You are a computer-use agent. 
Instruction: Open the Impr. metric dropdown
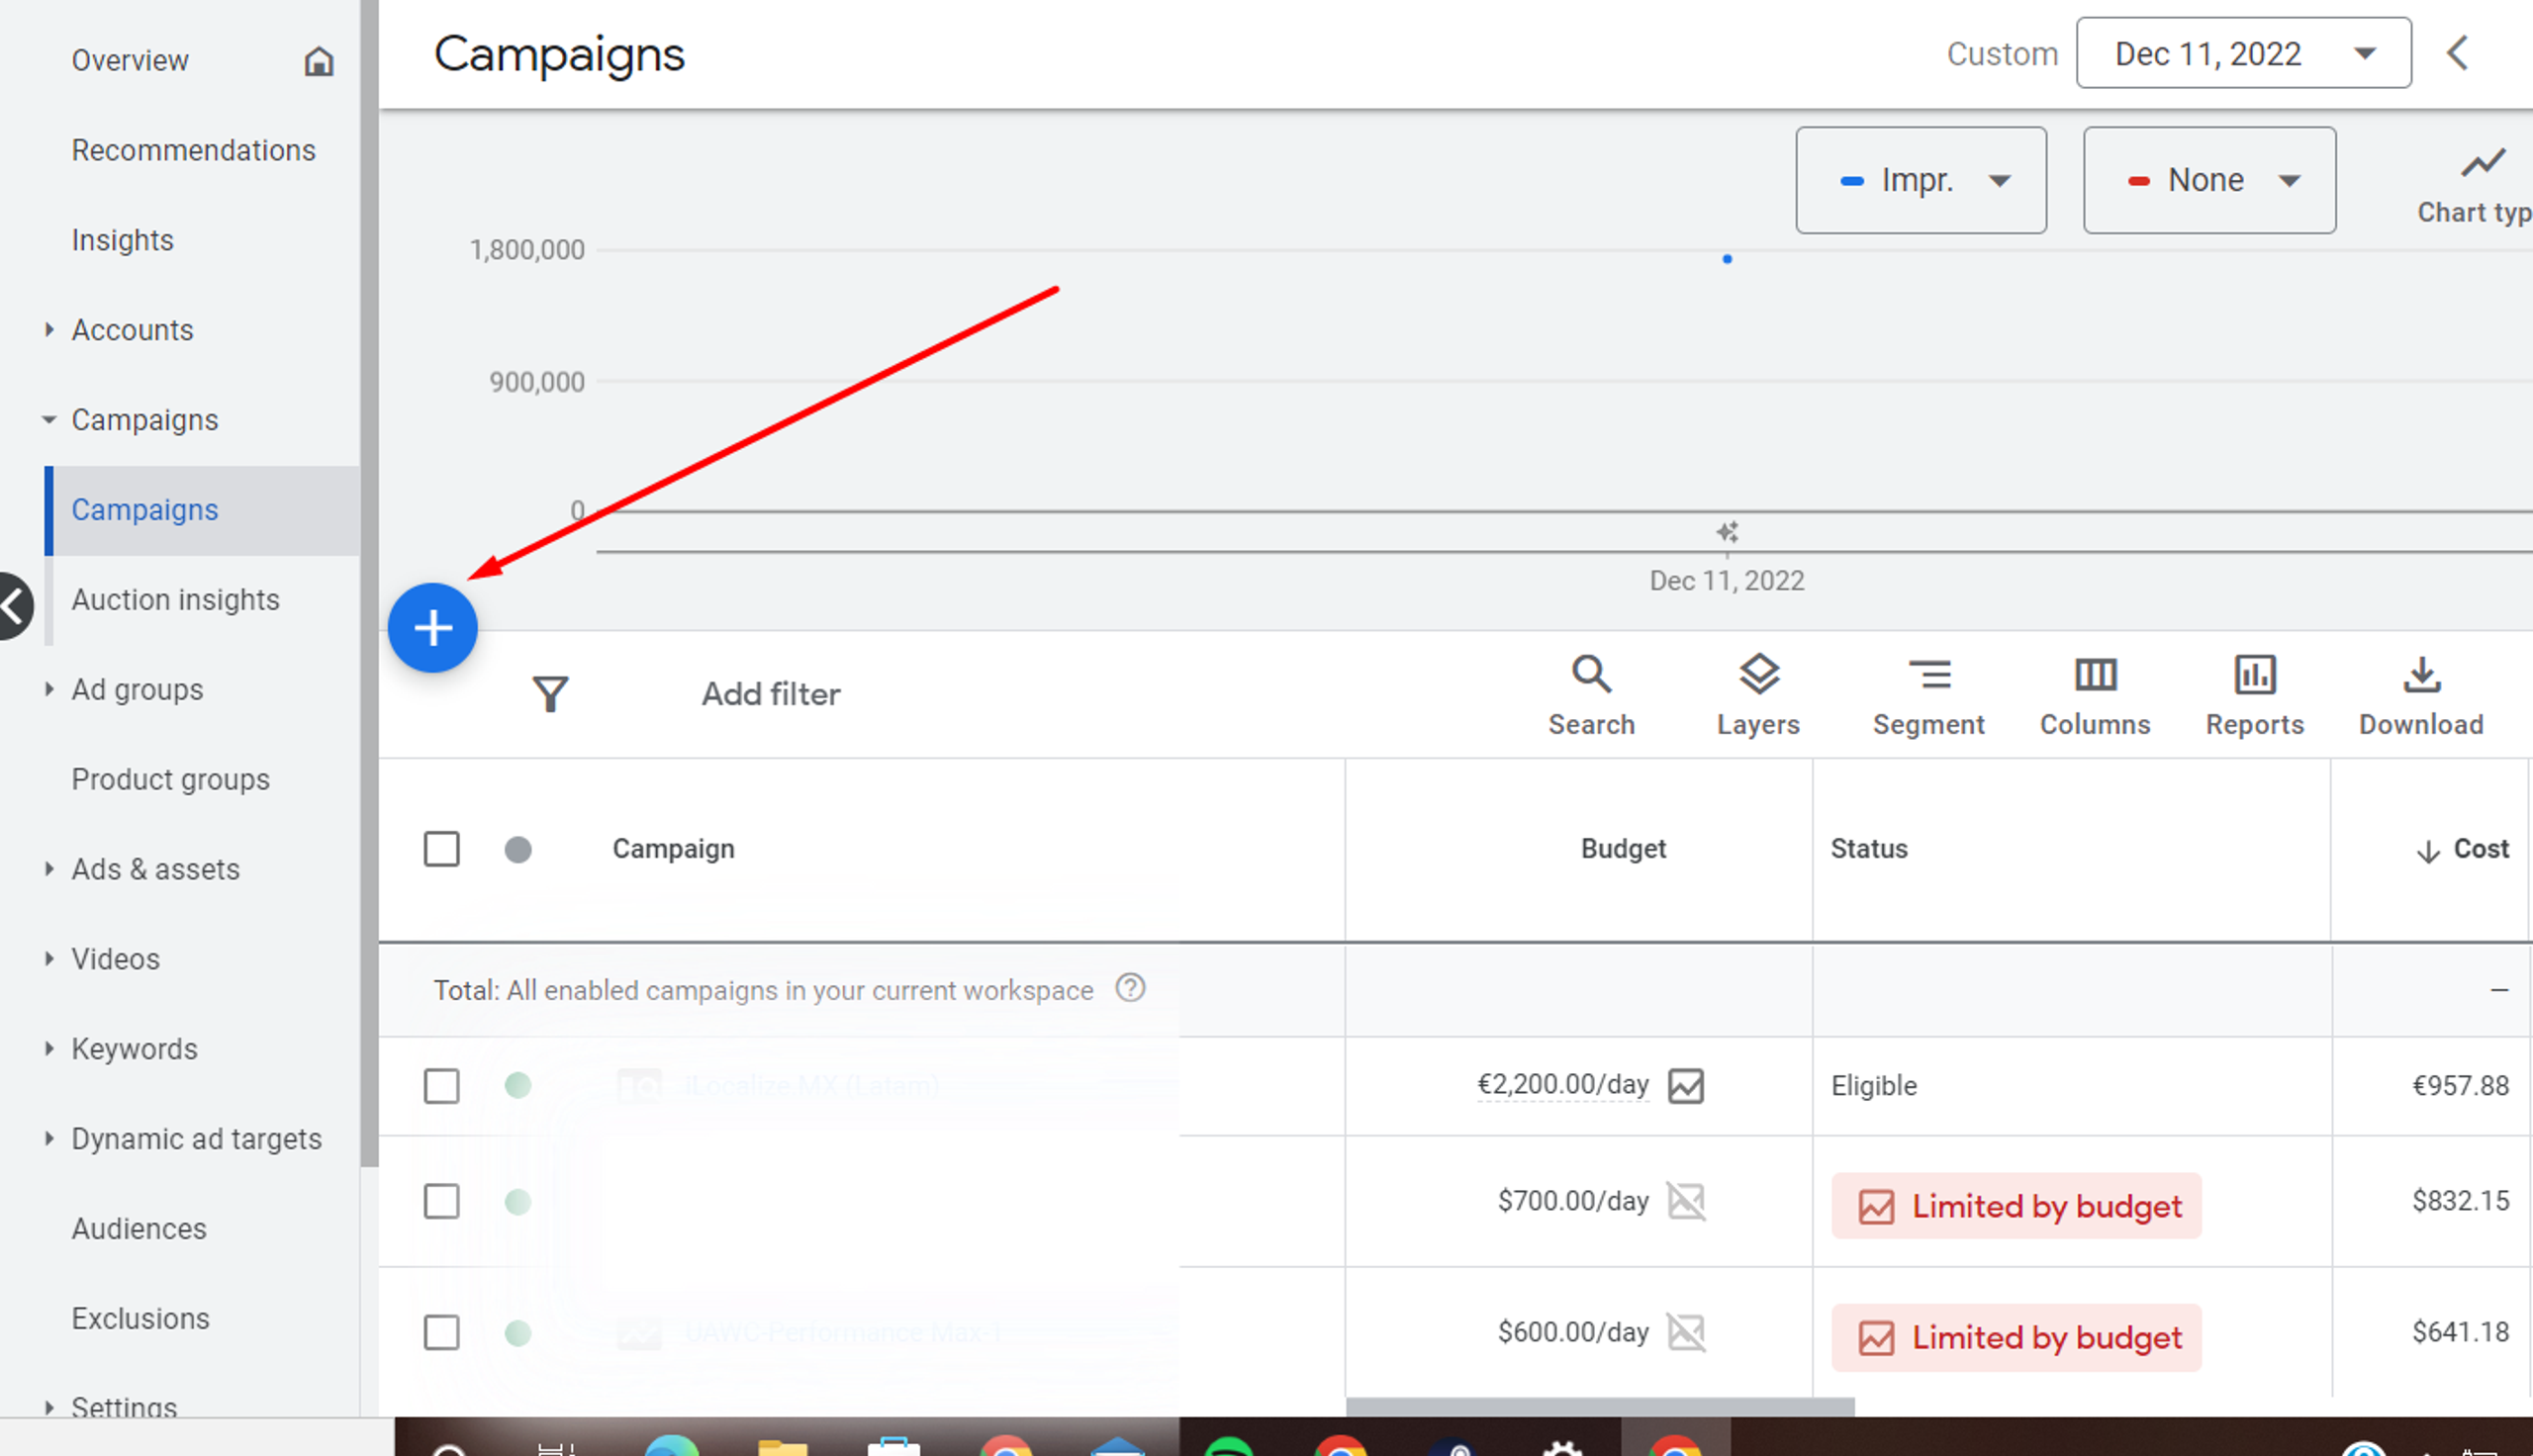tap(1920, 180)
